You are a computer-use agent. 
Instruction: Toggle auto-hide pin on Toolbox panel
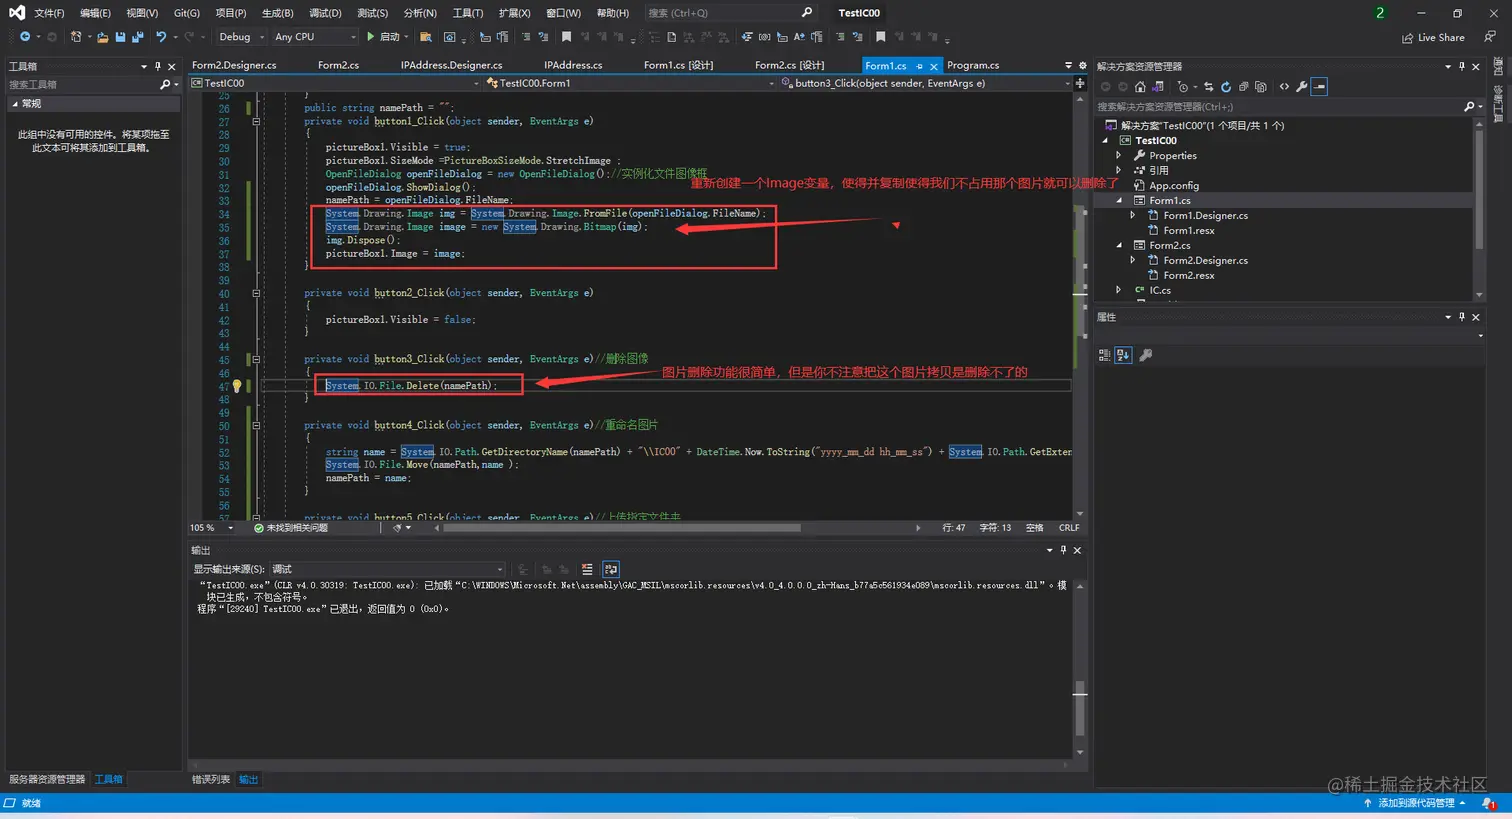coord(157,66)
